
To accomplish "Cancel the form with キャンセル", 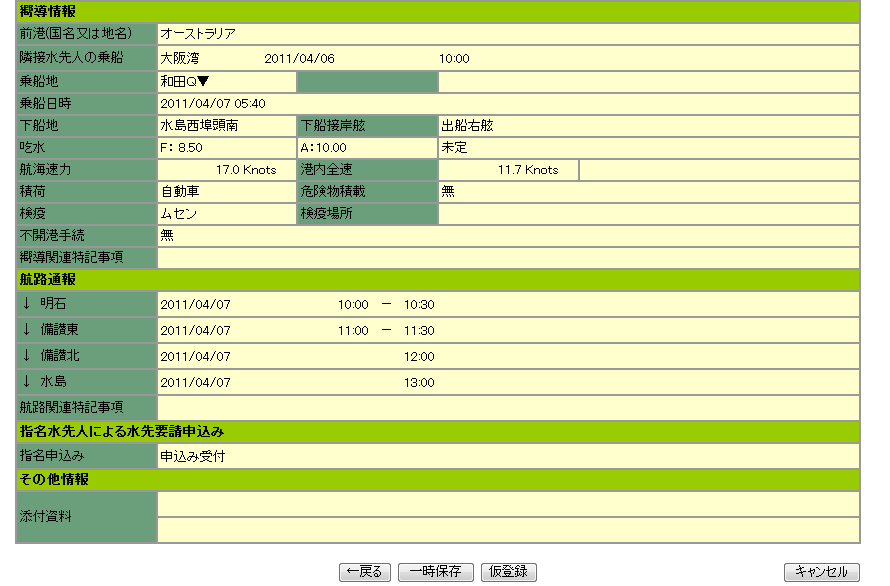I will (821, 572).
